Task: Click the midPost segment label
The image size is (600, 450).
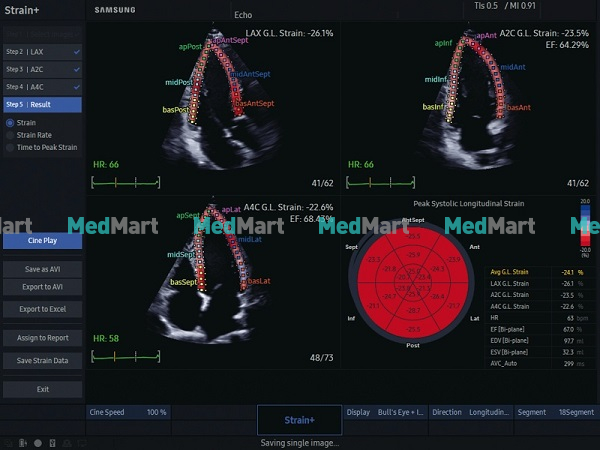Action: [x=179, y=82]
